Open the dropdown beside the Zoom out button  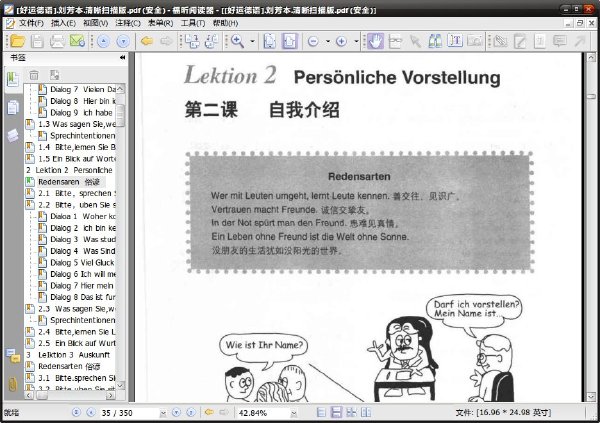click(x=328, y=41)
